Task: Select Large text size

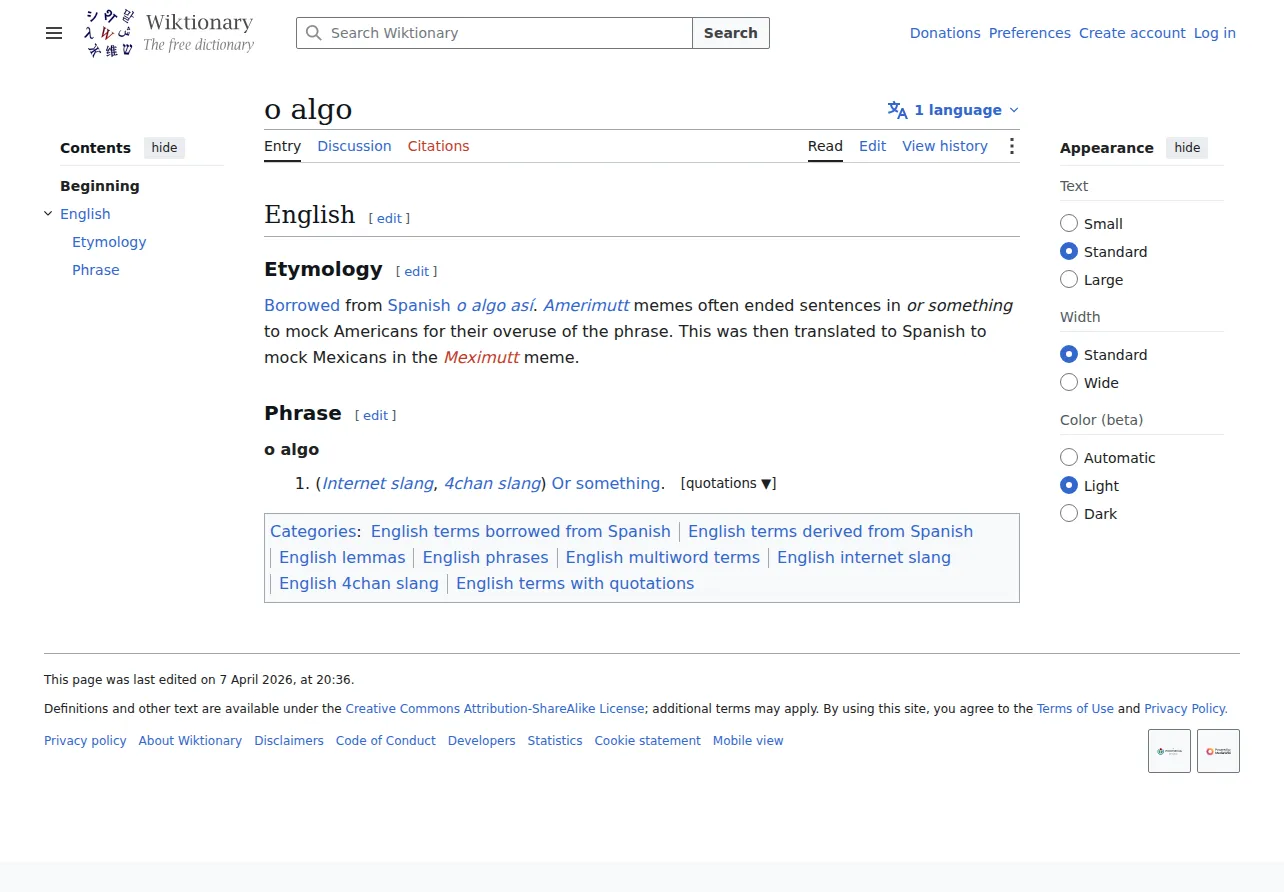Action: coord(1069,280)
